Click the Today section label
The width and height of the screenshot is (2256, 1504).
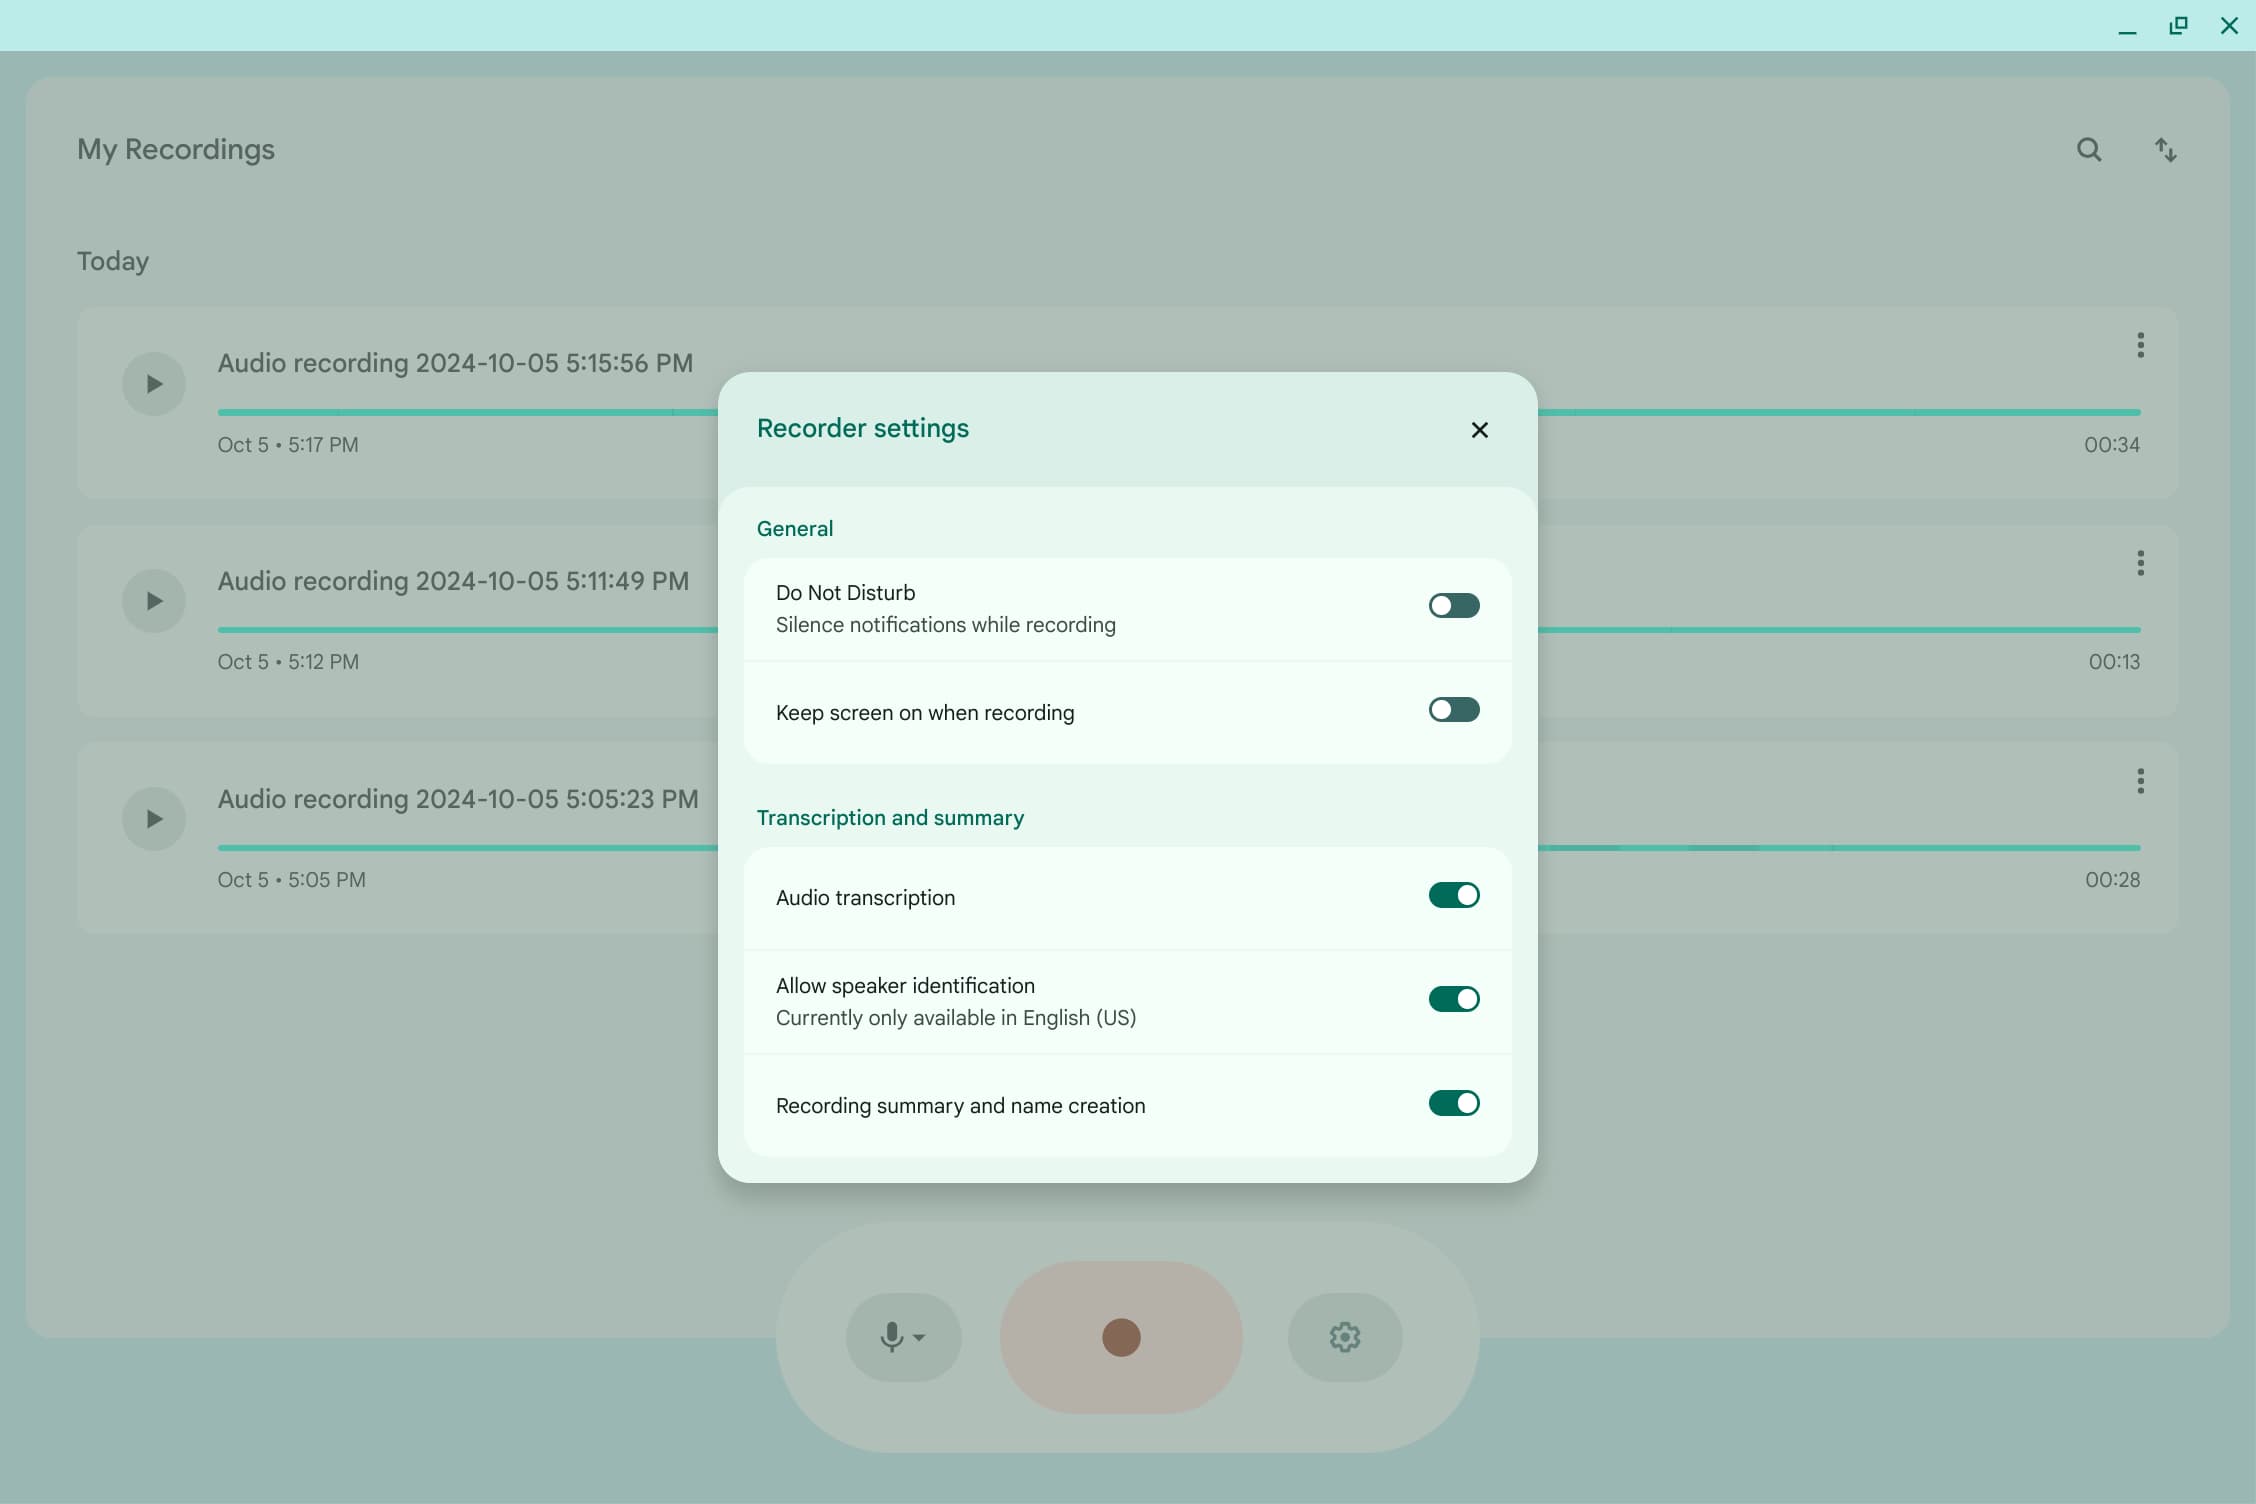coord(113,261)
